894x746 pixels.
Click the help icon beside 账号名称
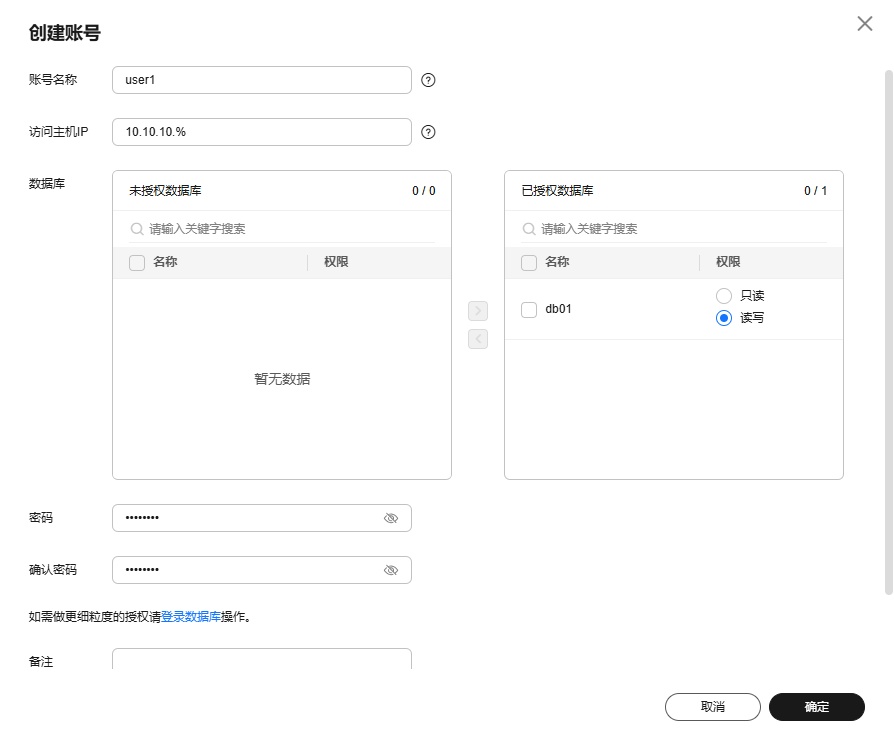pos(428,80)
